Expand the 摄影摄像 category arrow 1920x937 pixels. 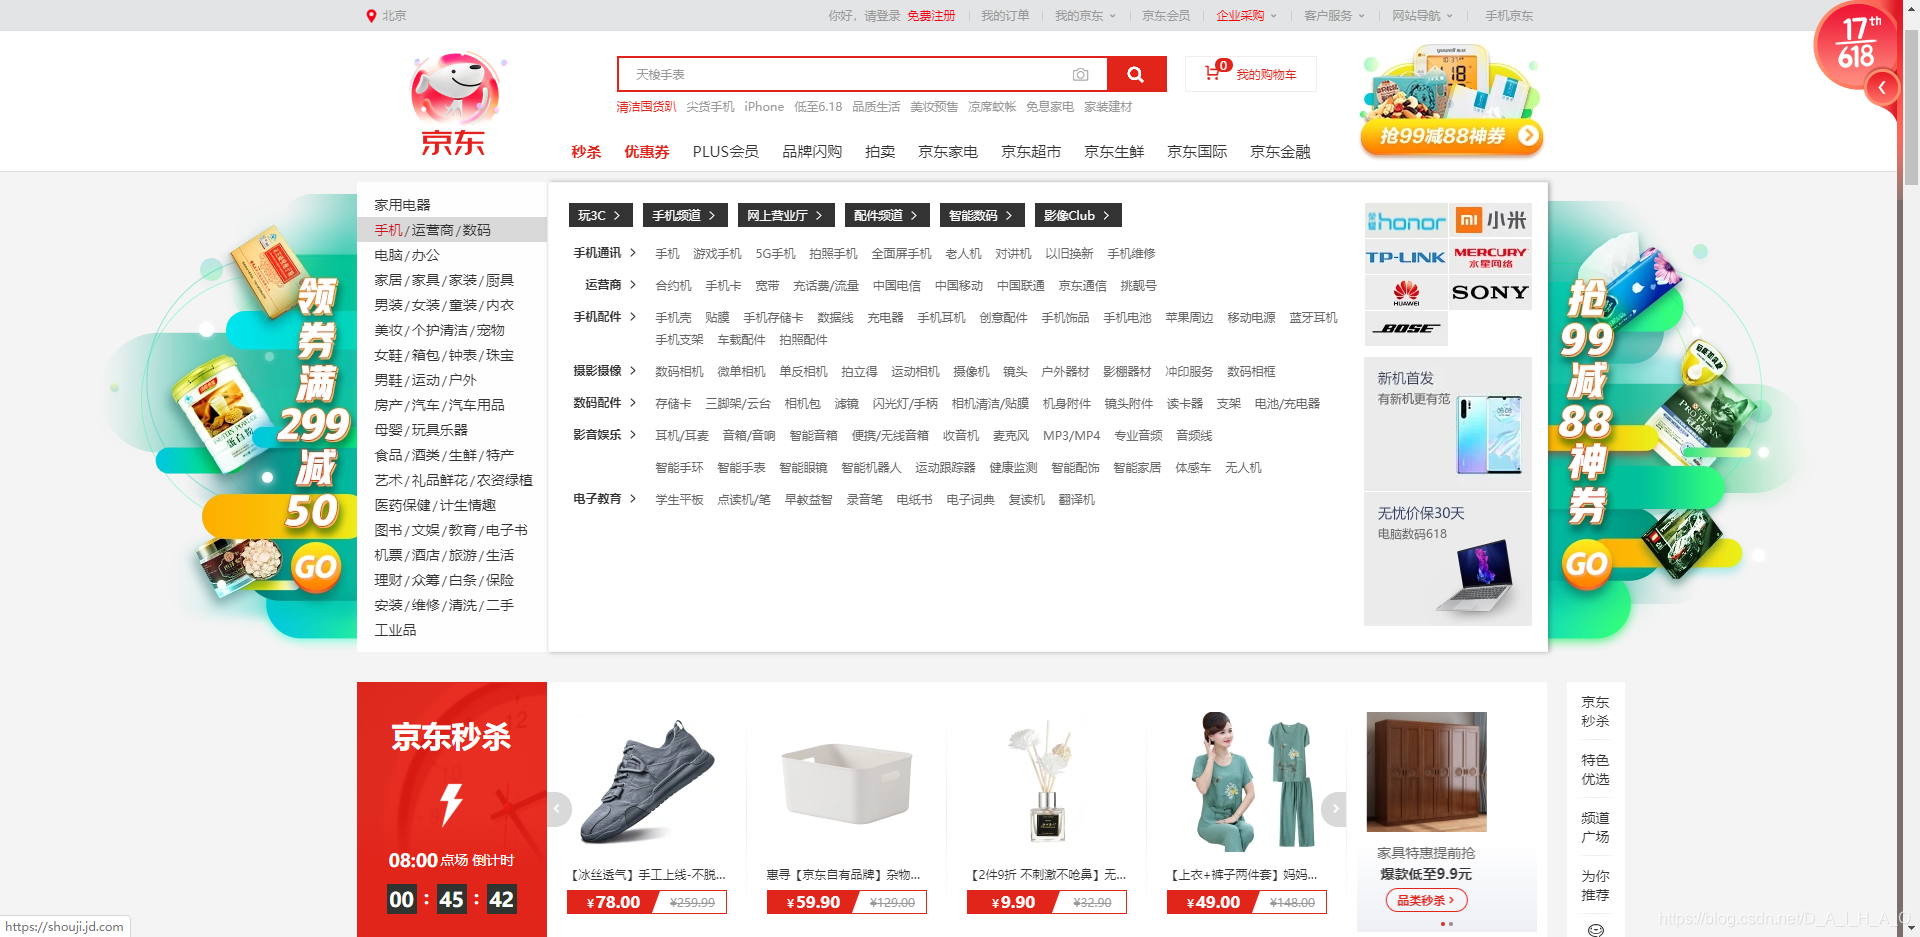632,371
